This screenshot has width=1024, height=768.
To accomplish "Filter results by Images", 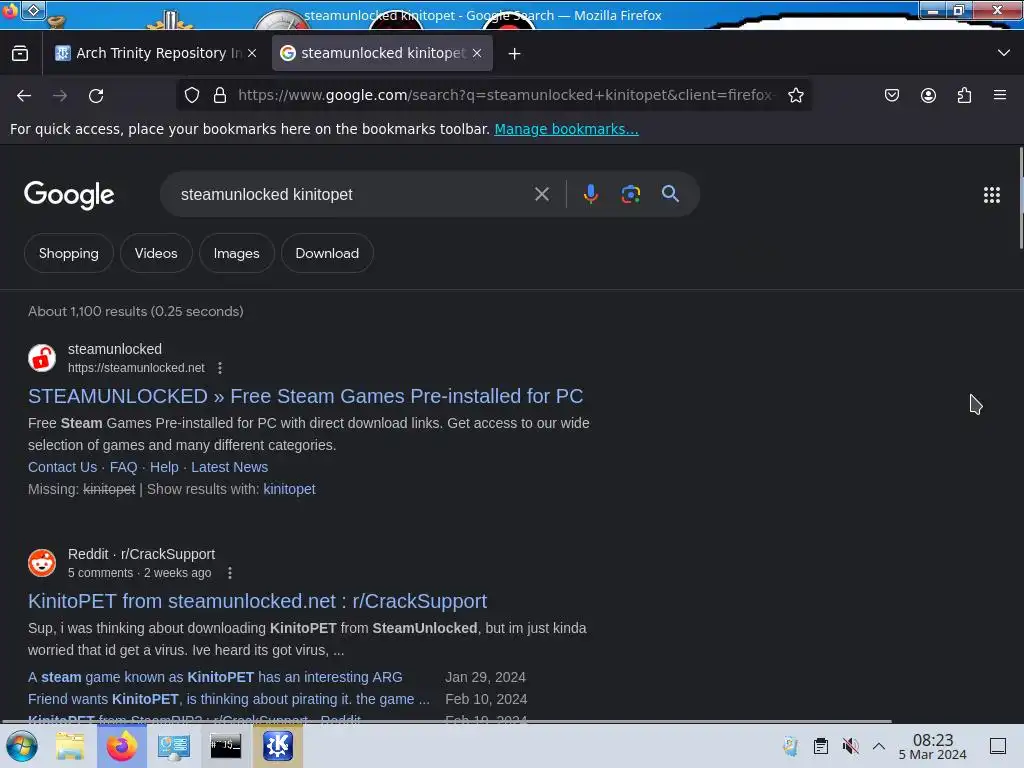I will click(236, 253).
